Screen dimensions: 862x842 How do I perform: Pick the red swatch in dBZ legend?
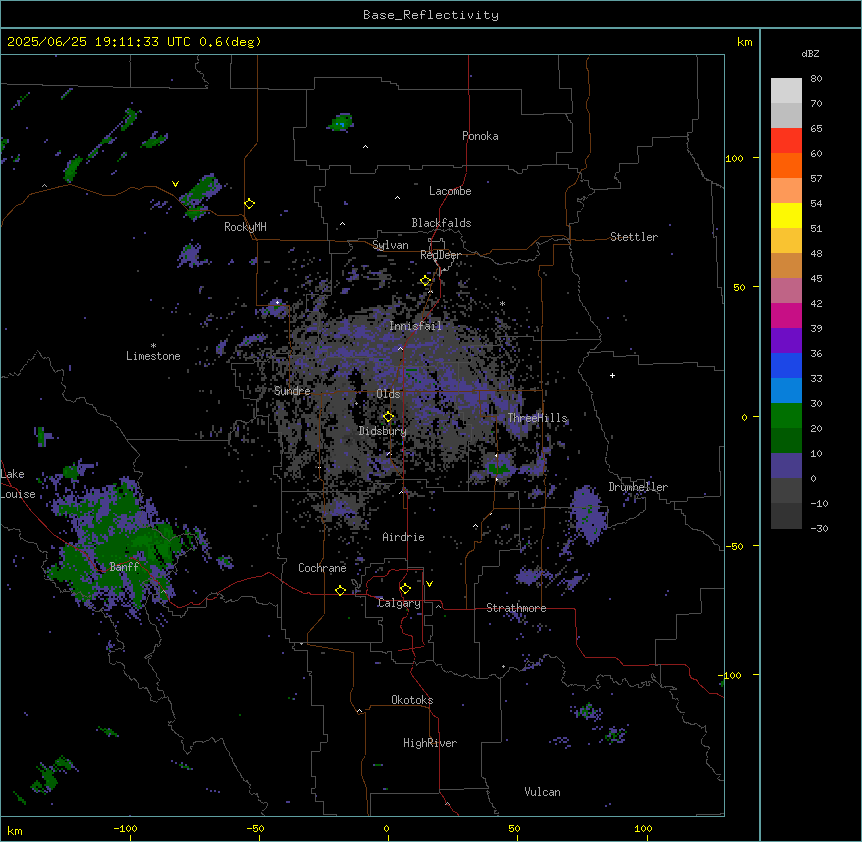pyautogui.click(x=786, y=141)
